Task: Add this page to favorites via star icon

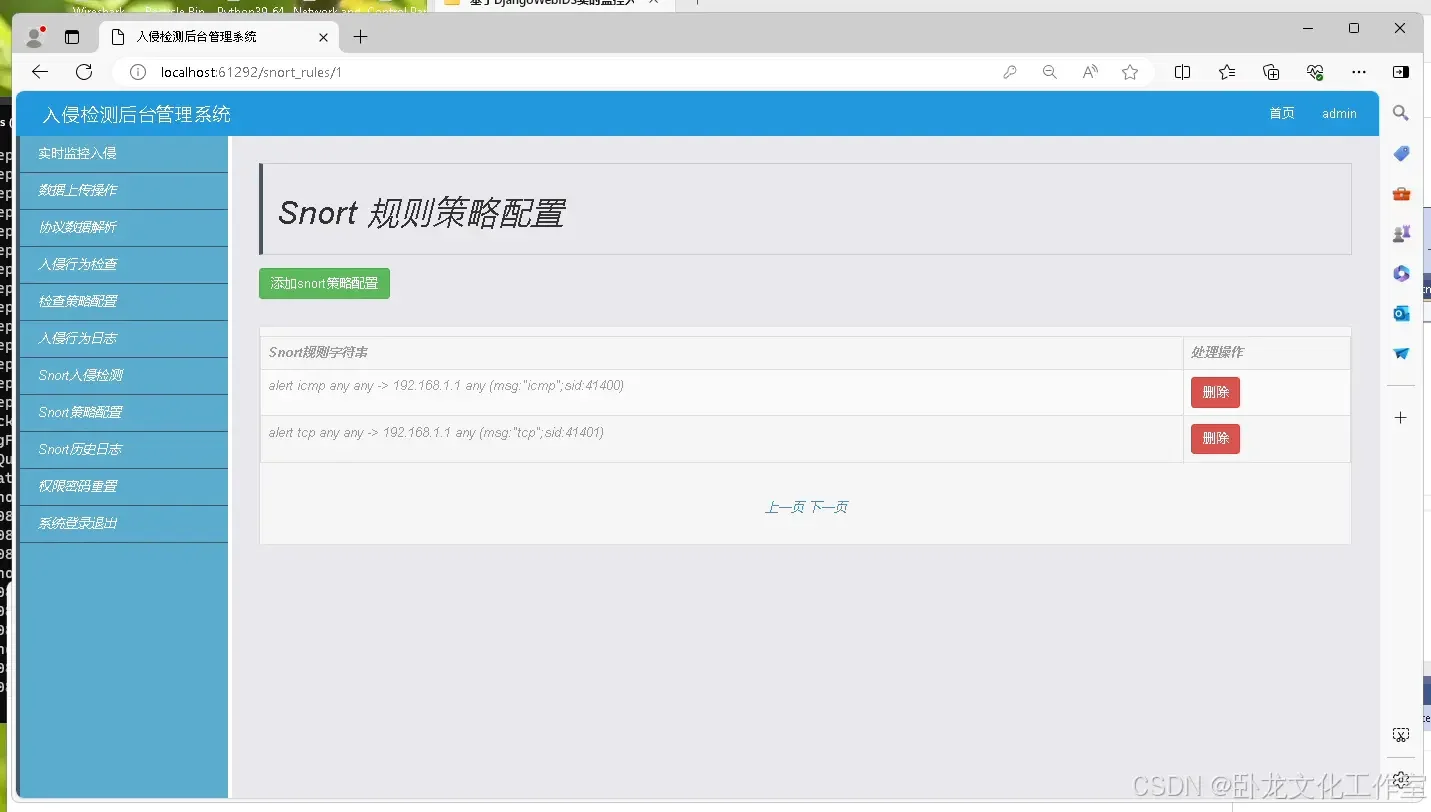Action: pyautogui.click(x=1130, y=72)
